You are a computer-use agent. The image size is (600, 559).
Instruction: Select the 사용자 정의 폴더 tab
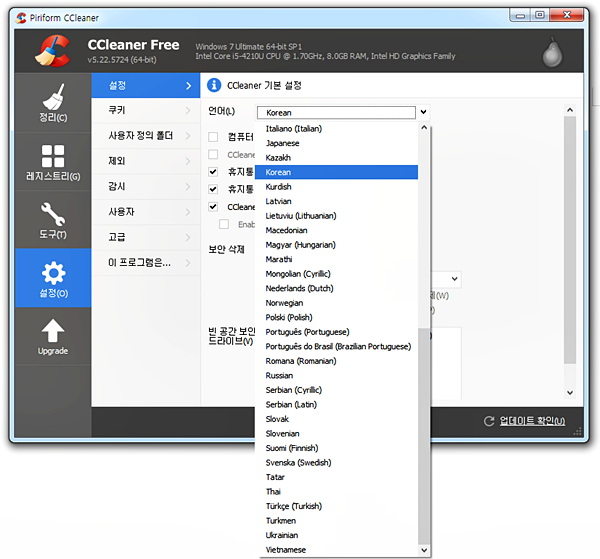[146, 135]
